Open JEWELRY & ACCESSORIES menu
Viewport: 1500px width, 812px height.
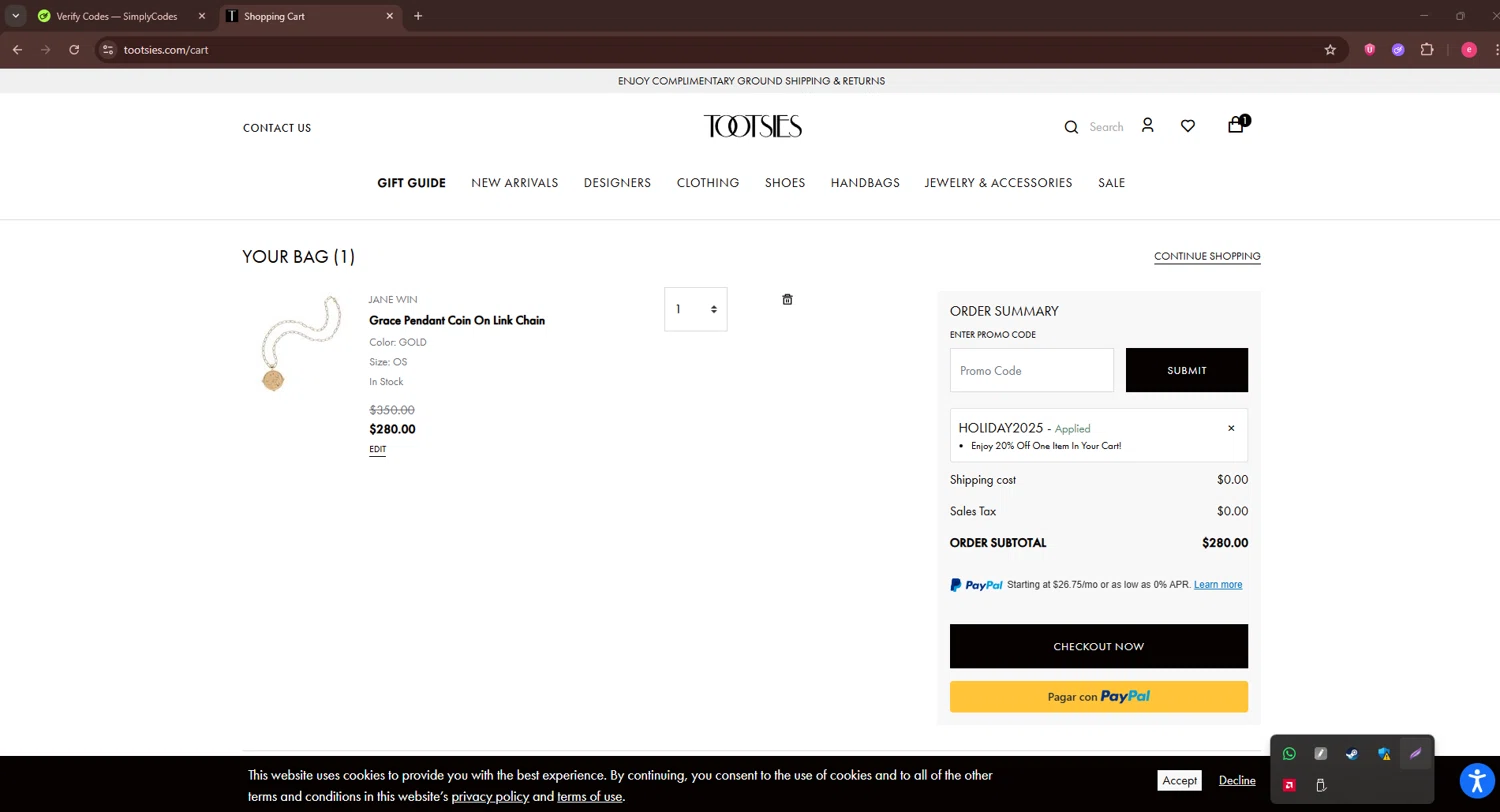[x=998, y=183]
